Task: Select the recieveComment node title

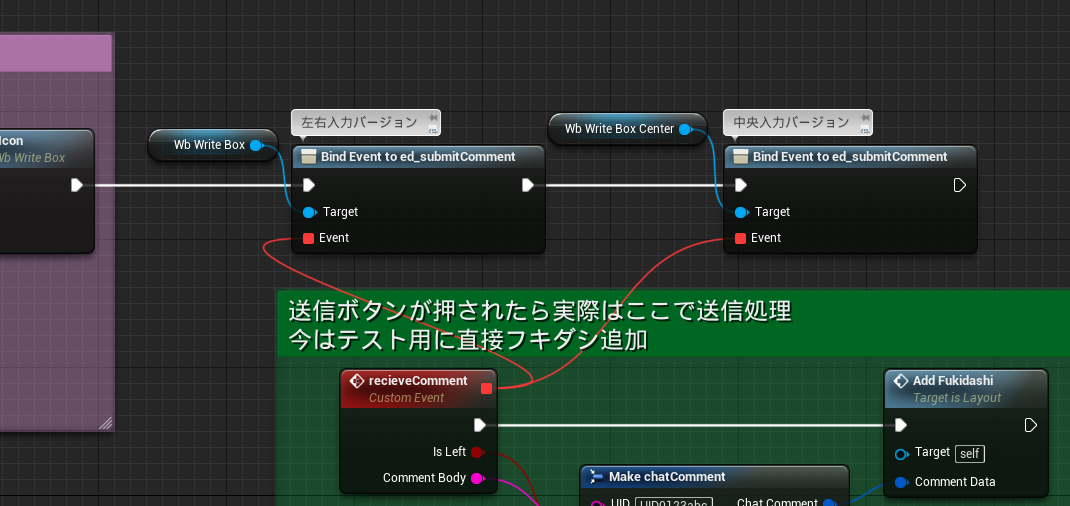Action: click(x=418, y=381)
